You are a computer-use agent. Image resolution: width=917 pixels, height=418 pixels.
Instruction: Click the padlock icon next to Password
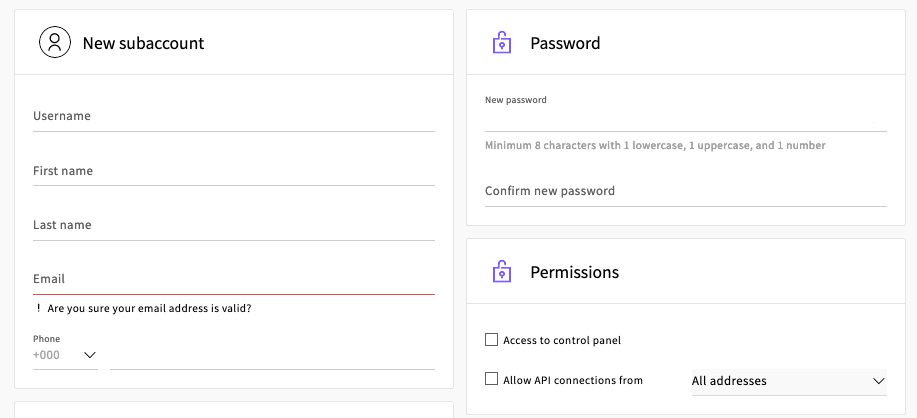point(502,43)
